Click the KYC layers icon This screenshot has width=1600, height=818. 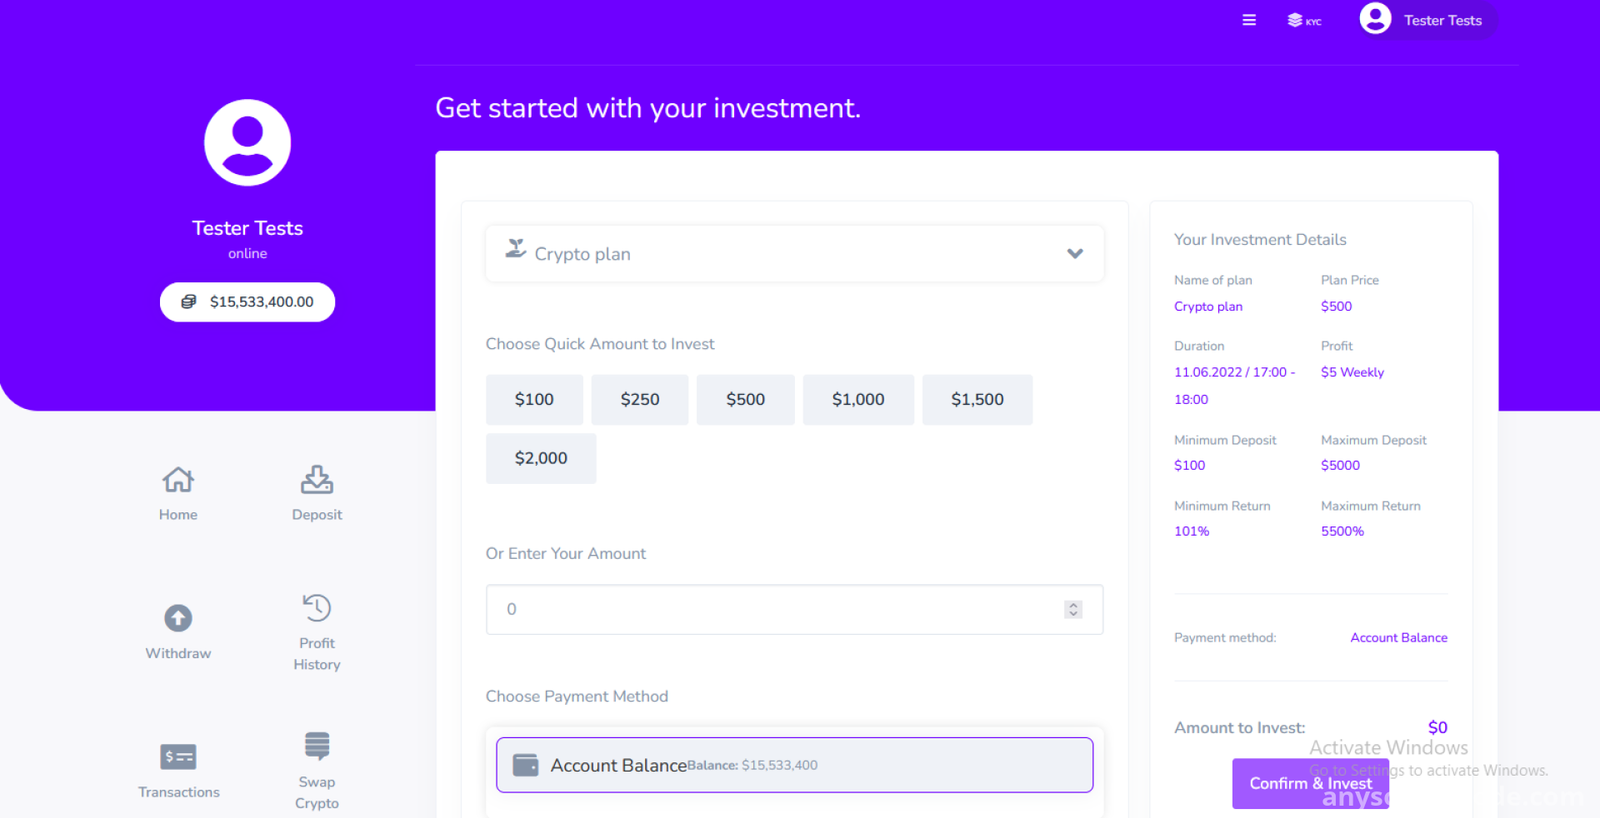(x=1304, y=20)
